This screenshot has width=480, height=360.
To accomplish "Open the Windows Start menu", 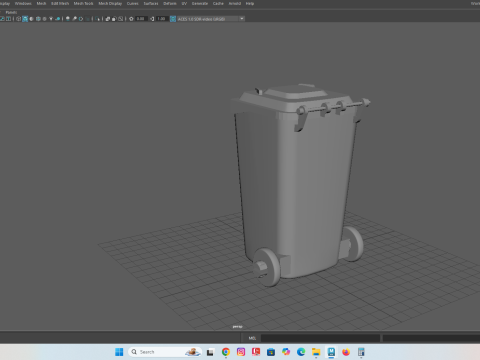I will (119, 352).
